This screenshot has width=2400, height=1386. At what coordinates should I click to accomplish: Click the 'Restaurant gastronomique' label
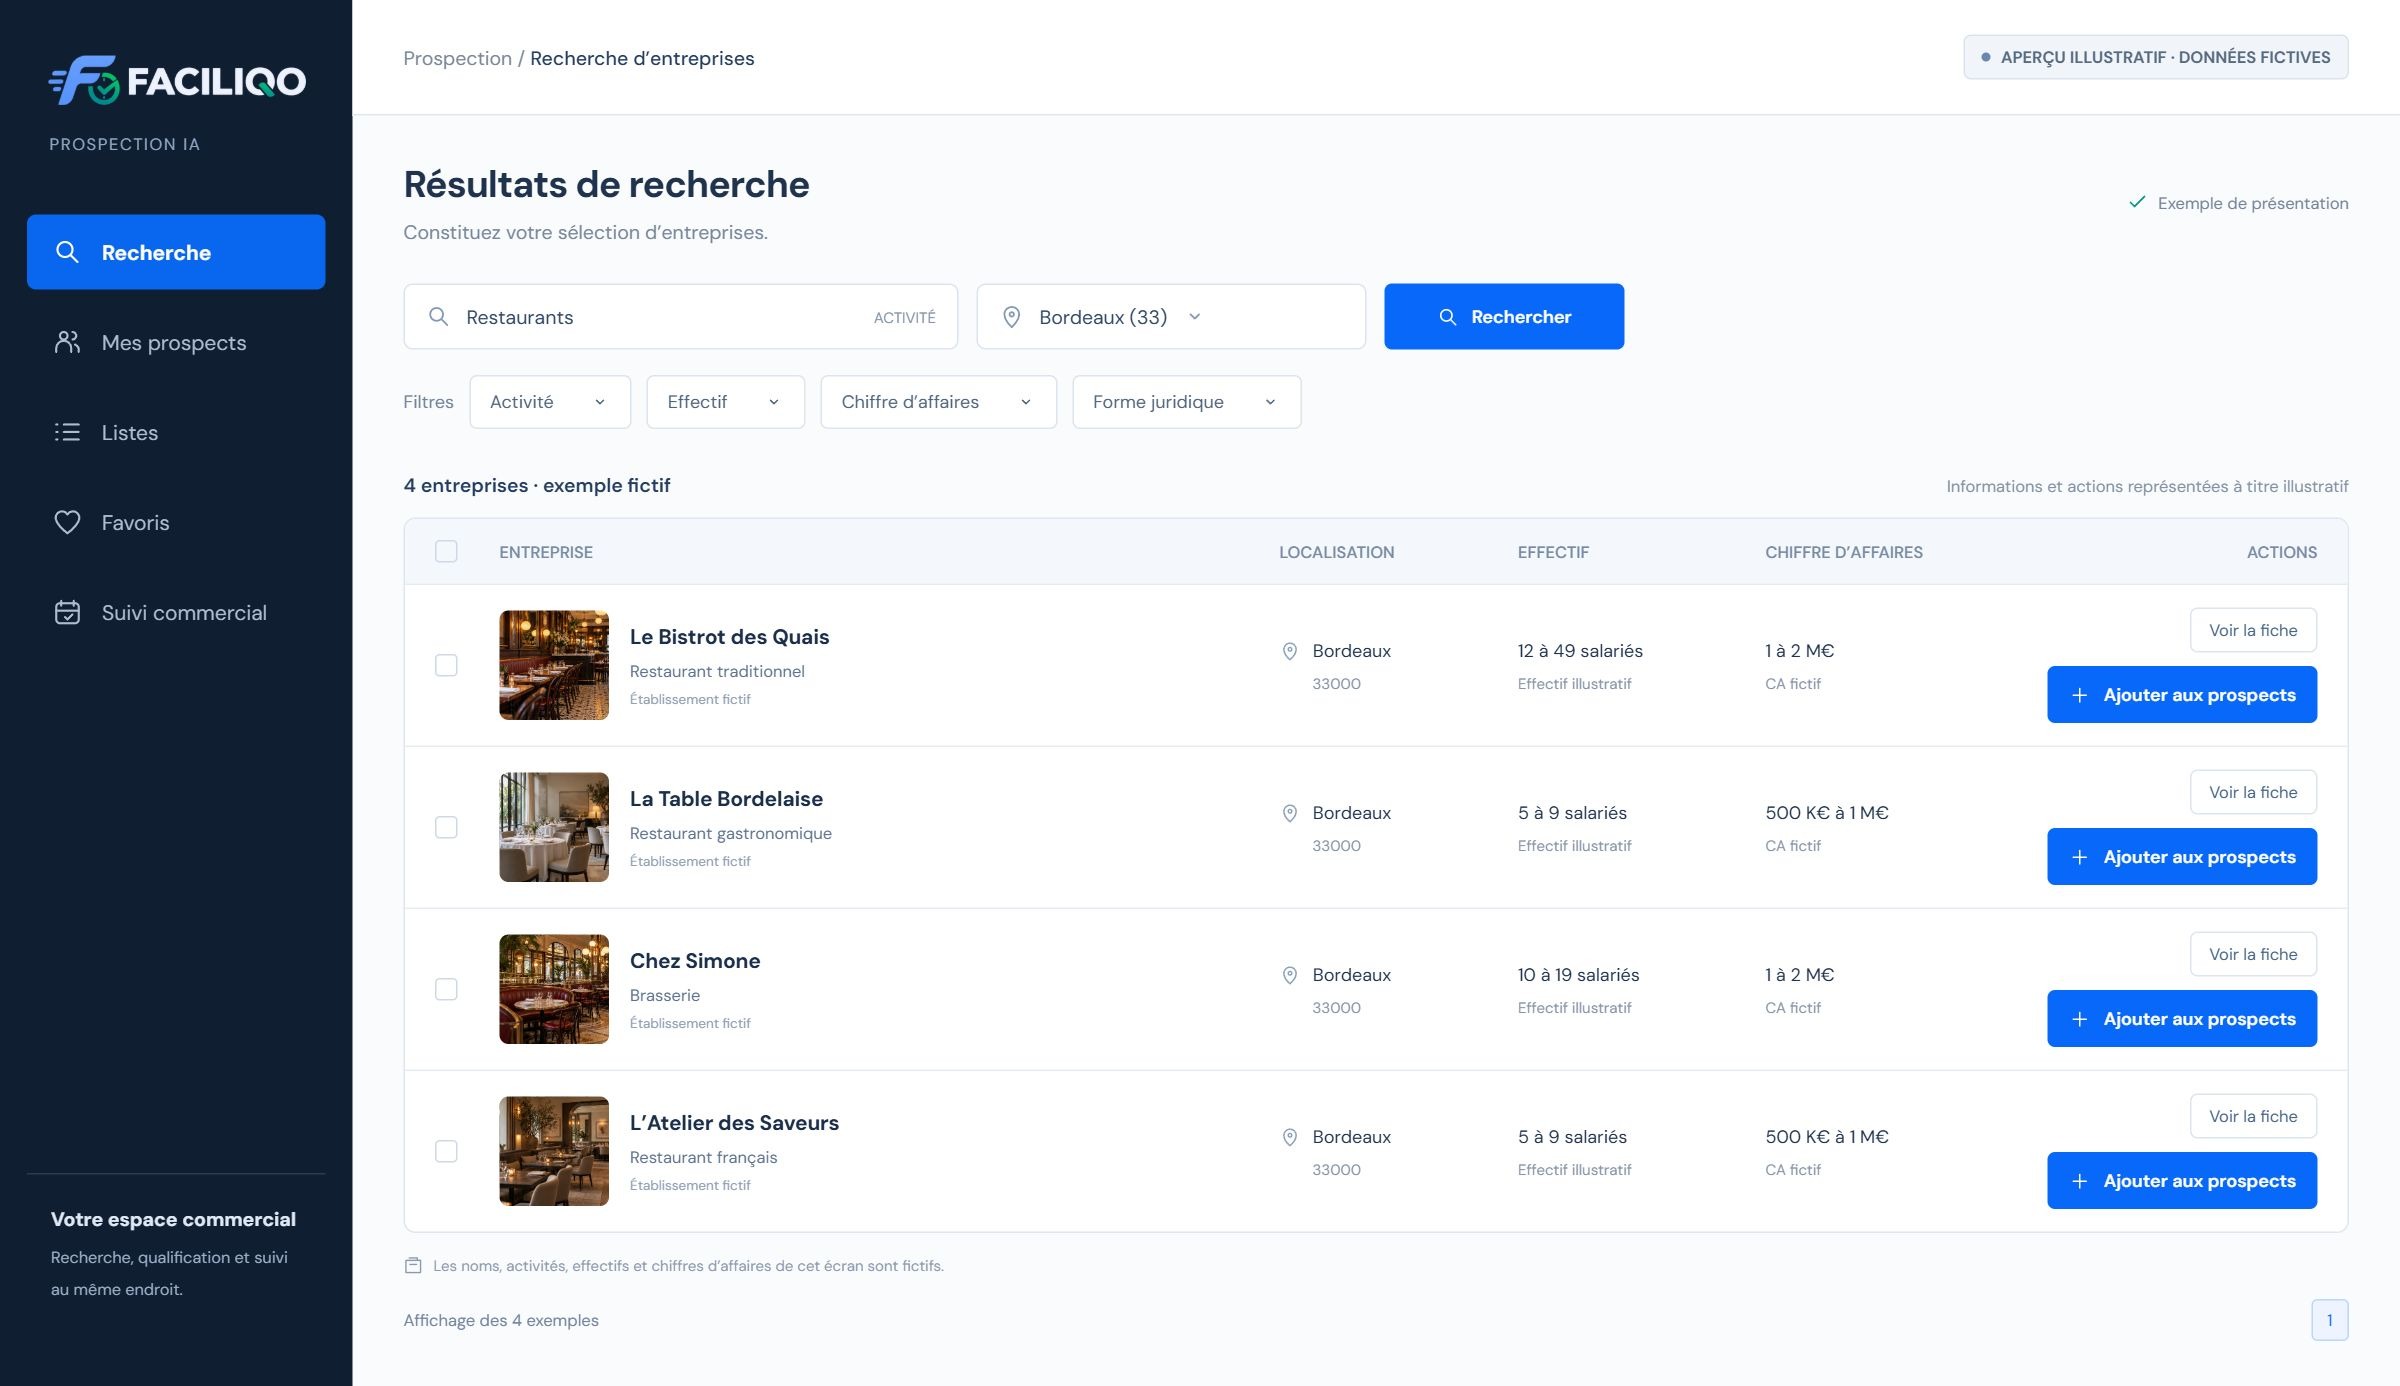click(730, 833)
